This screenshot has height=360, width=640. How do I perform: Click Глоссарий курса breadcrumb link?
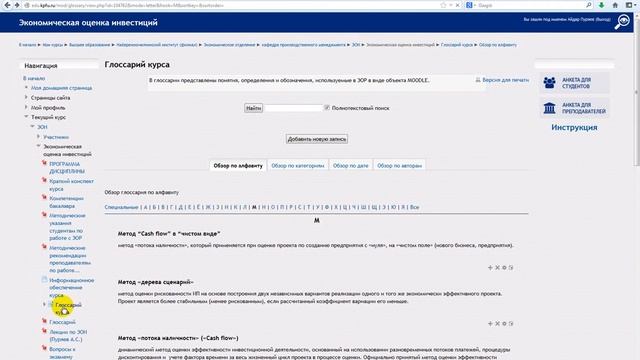pyautogui.click(x=457, y=45)
